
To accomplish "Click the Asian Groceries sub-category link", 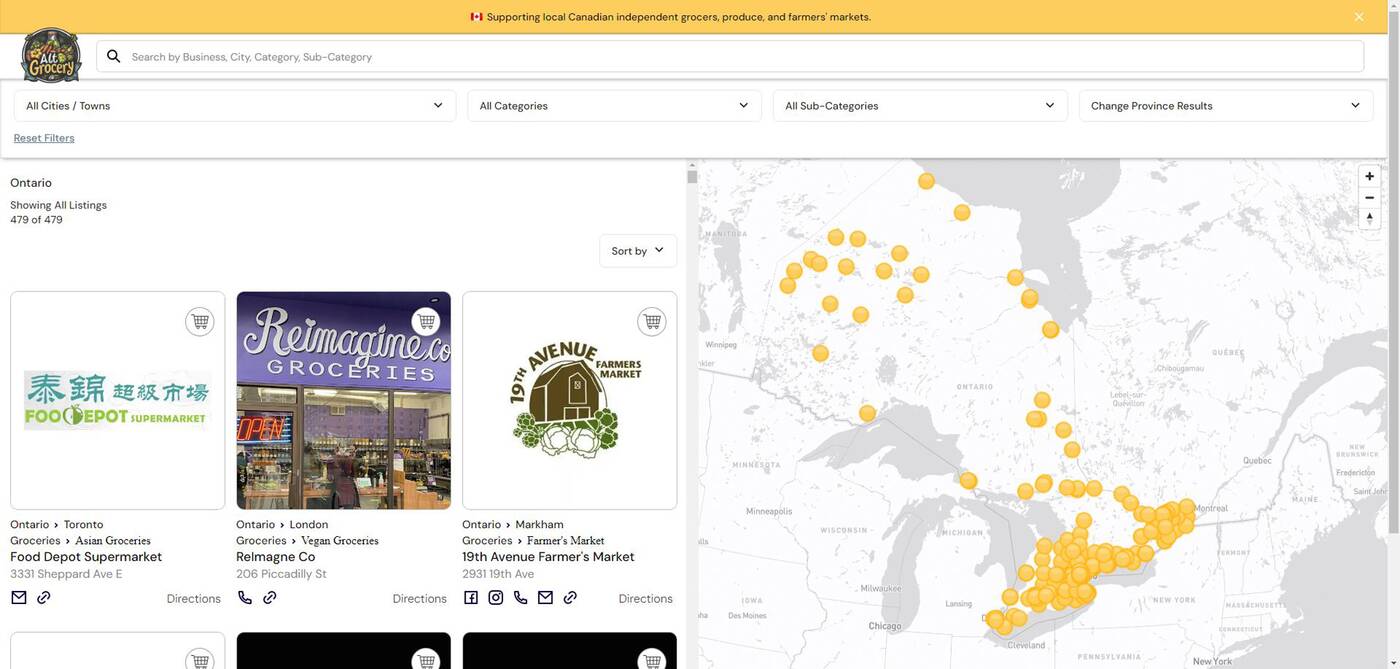I will [113, 541].
